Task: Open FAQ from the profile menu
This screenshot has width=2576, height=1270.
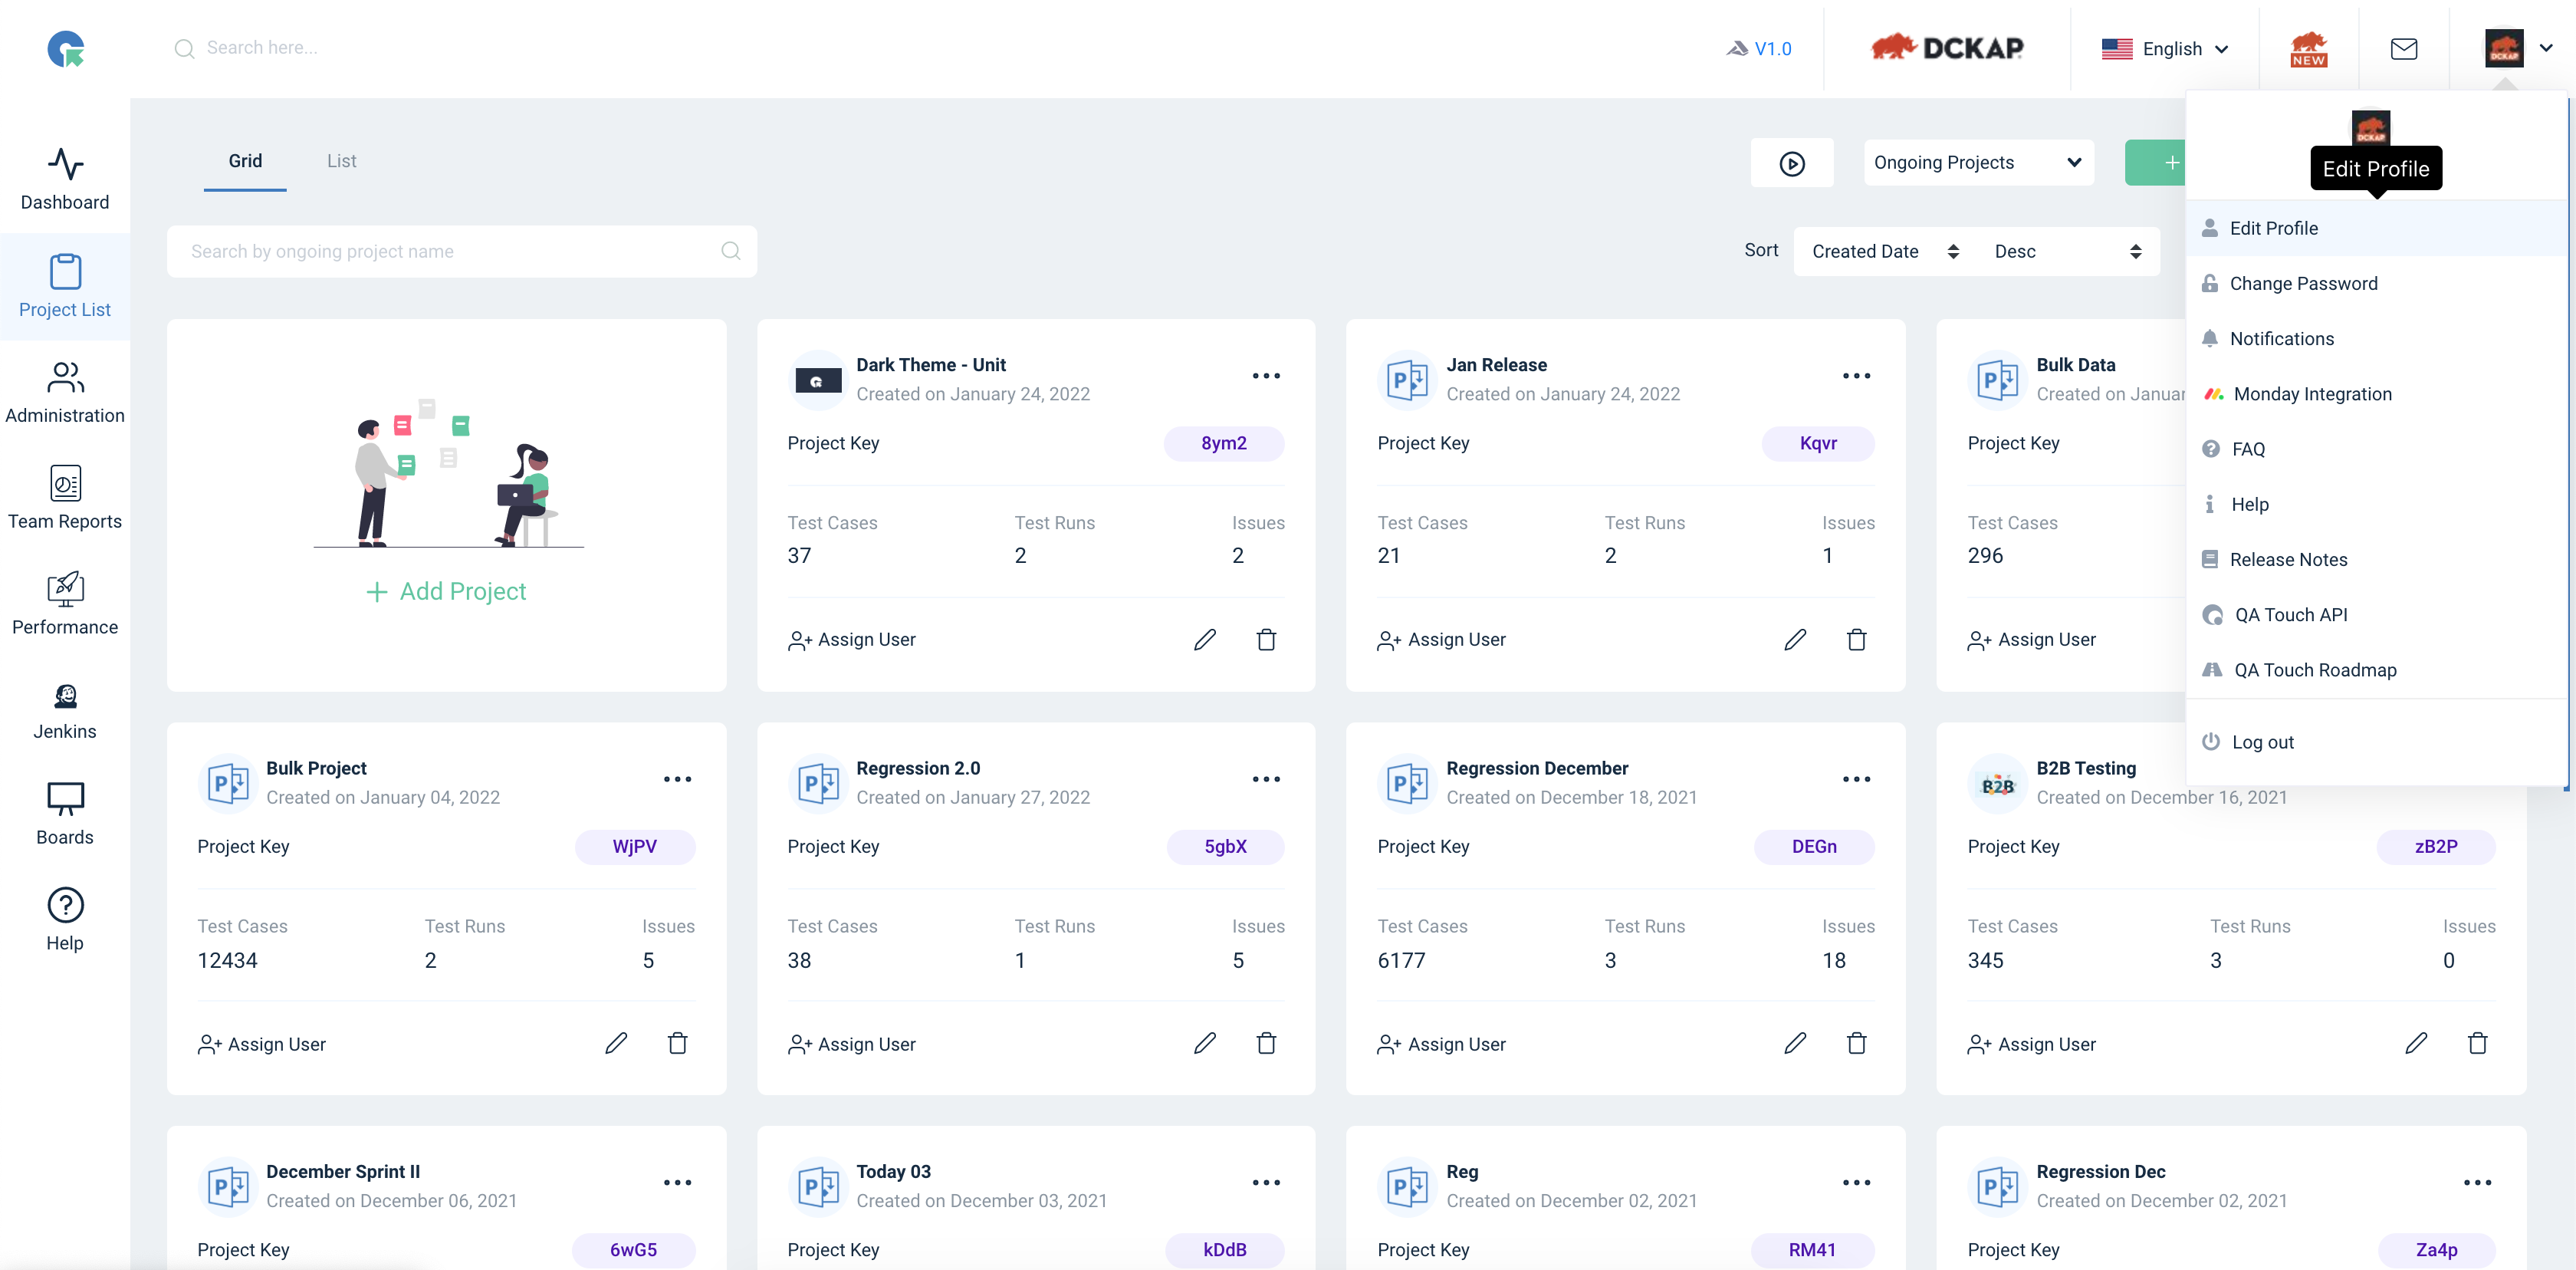Action: pos(2375,449)
